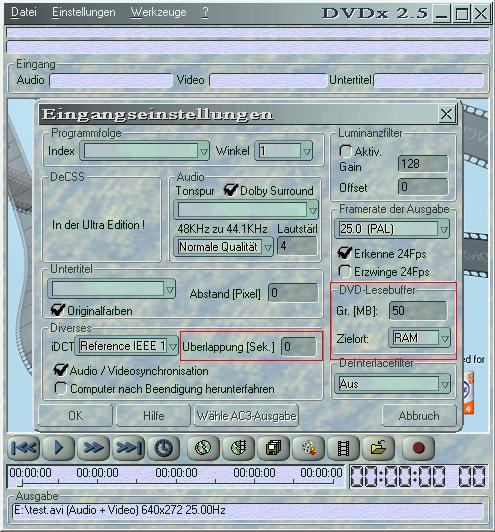Expand the Tonspur audio track dropdown
This screenshot has width=495, height=532.
313,210
